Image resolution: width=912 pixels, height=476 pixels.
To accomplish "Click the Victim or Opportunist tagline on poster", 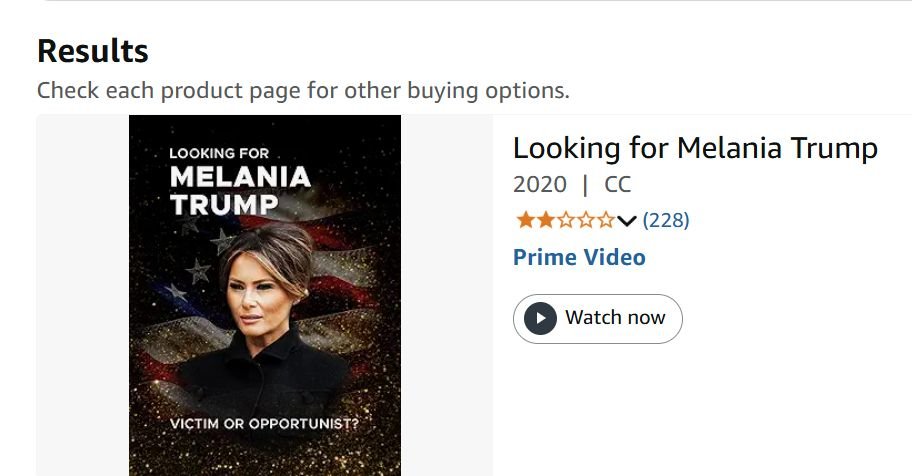I will tap(264, 423).
